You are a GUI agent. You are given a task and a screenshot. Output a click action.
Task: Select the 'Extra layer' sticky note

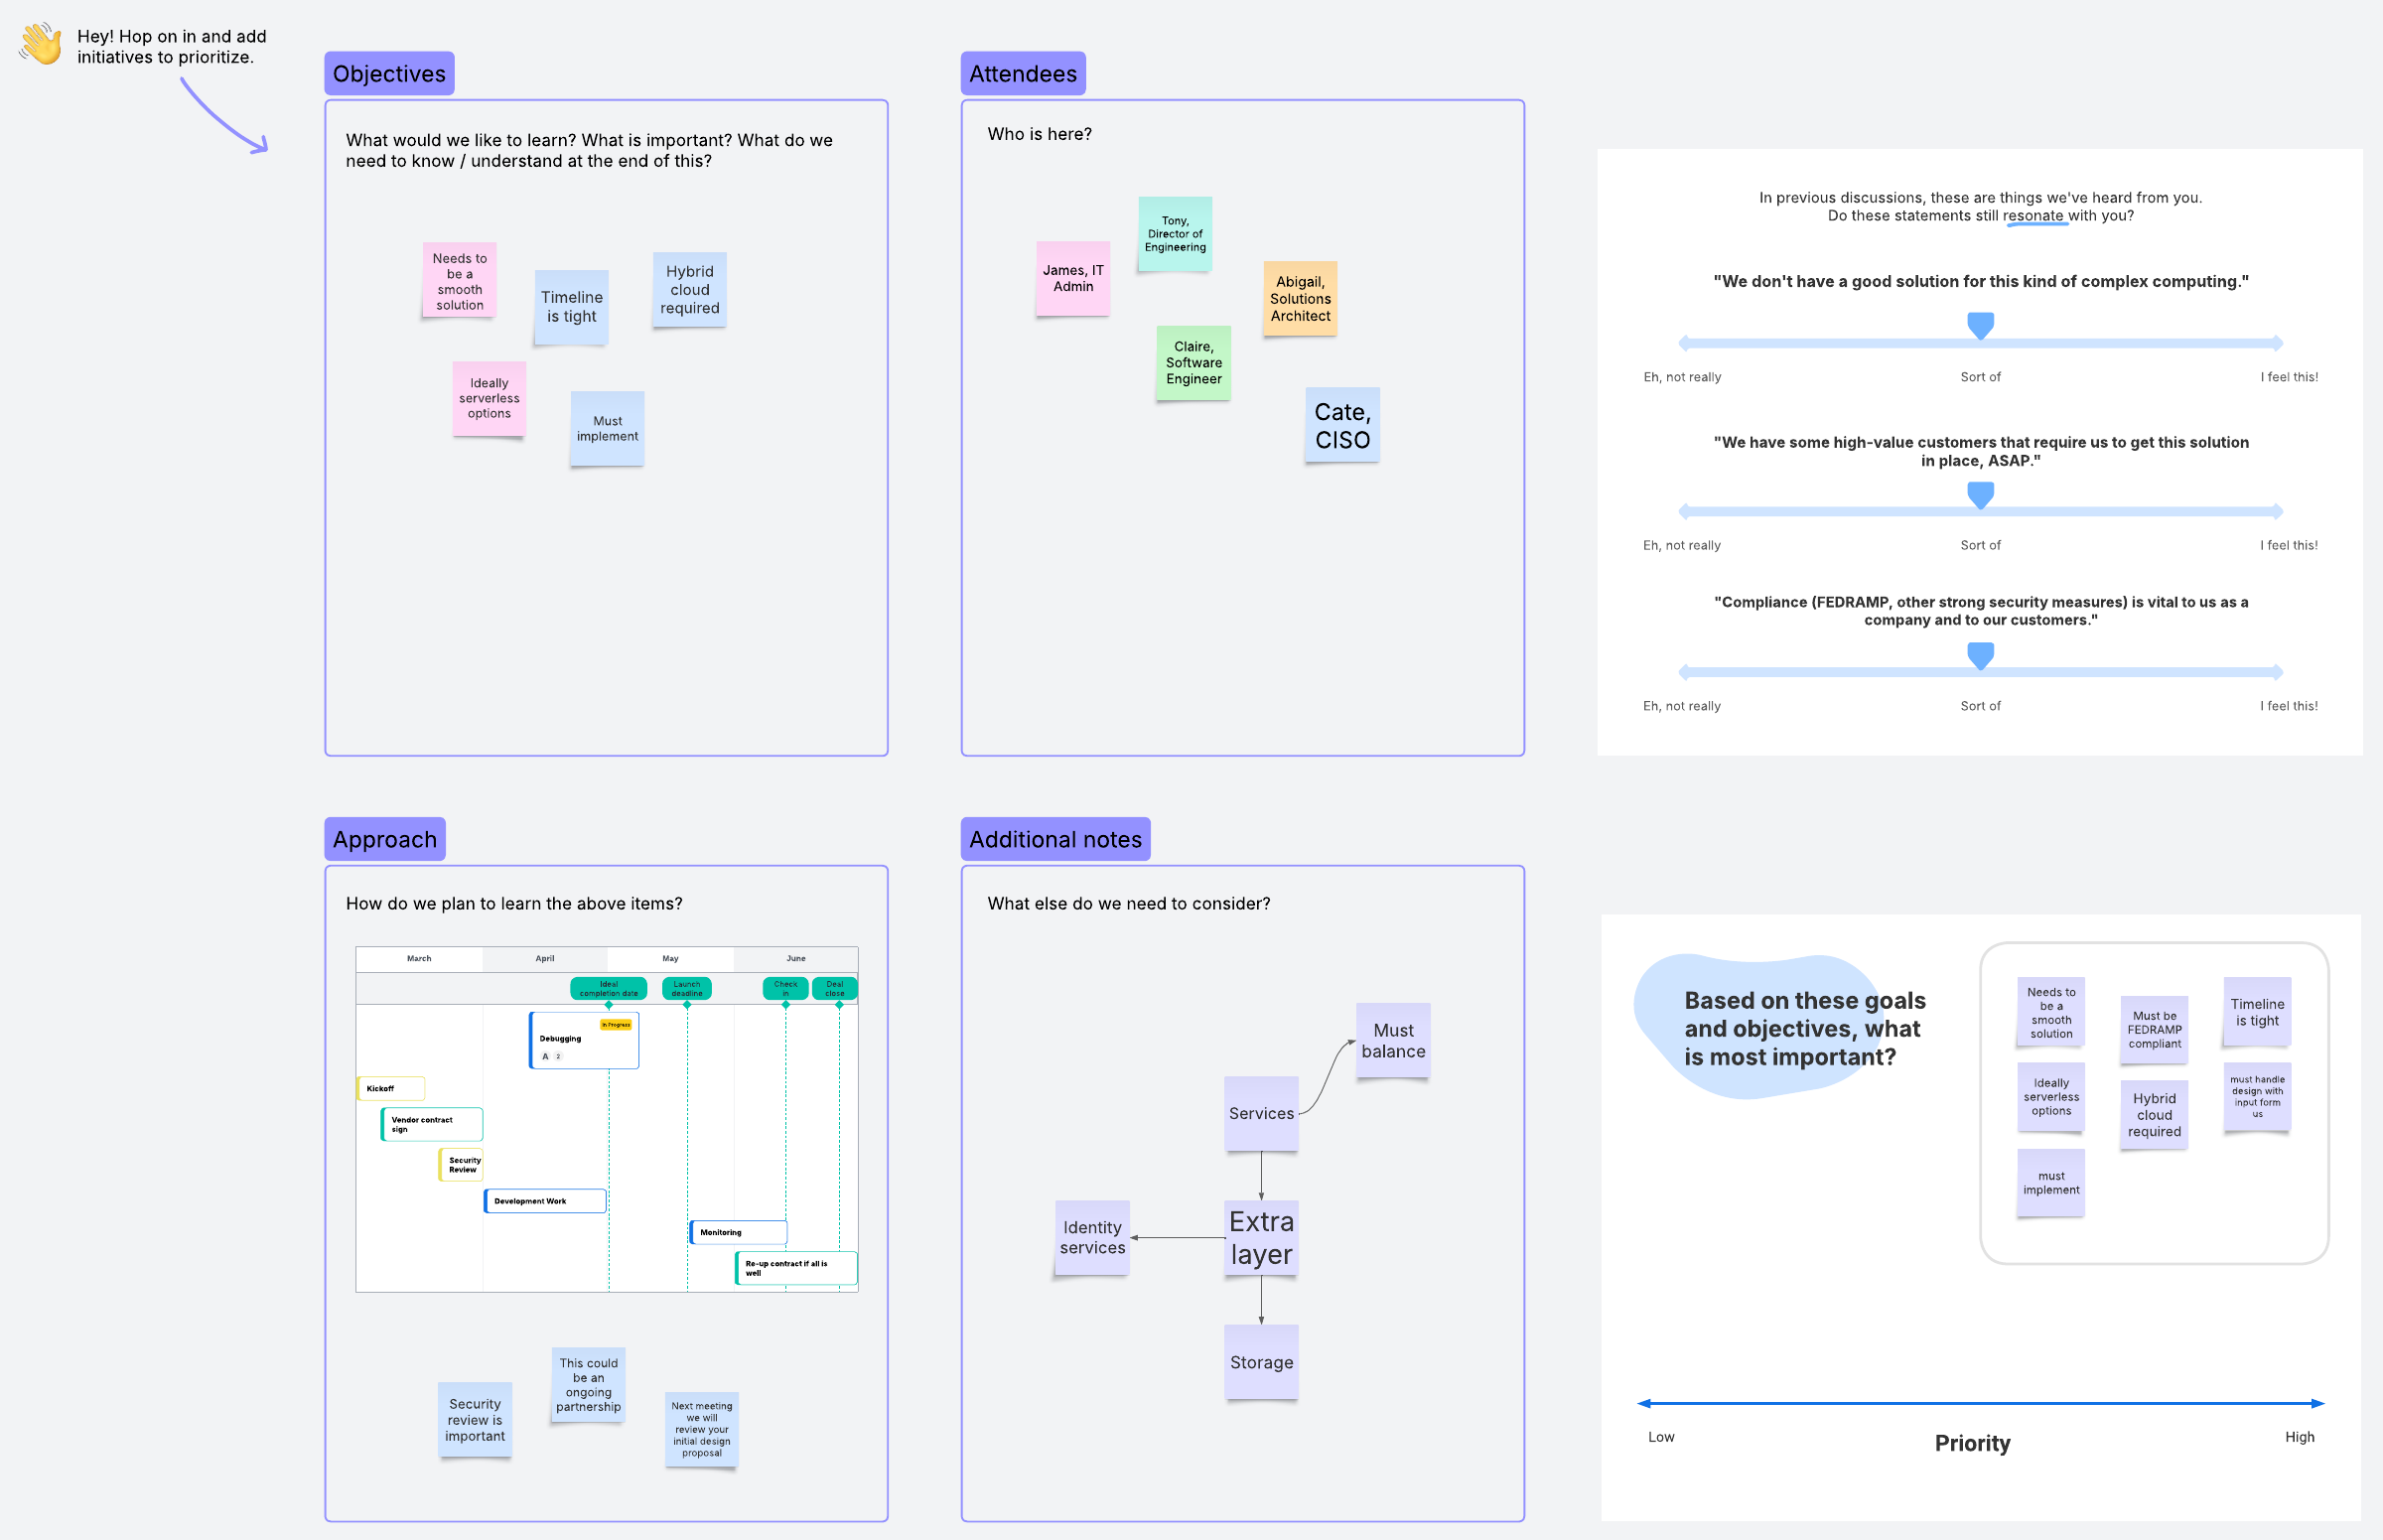tap(1261, 1238)
